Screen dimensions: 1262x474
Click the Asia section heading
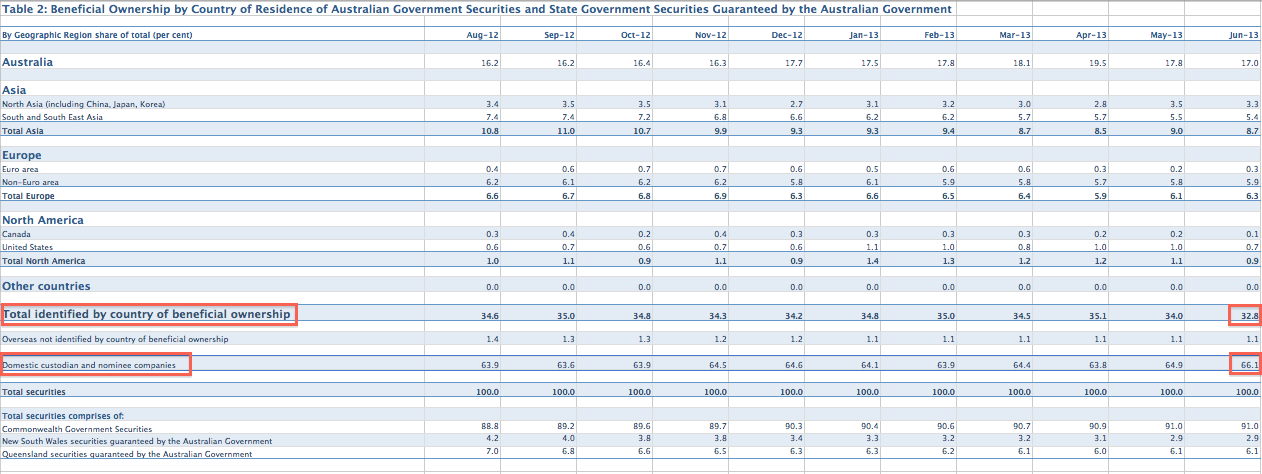(15, 90)
